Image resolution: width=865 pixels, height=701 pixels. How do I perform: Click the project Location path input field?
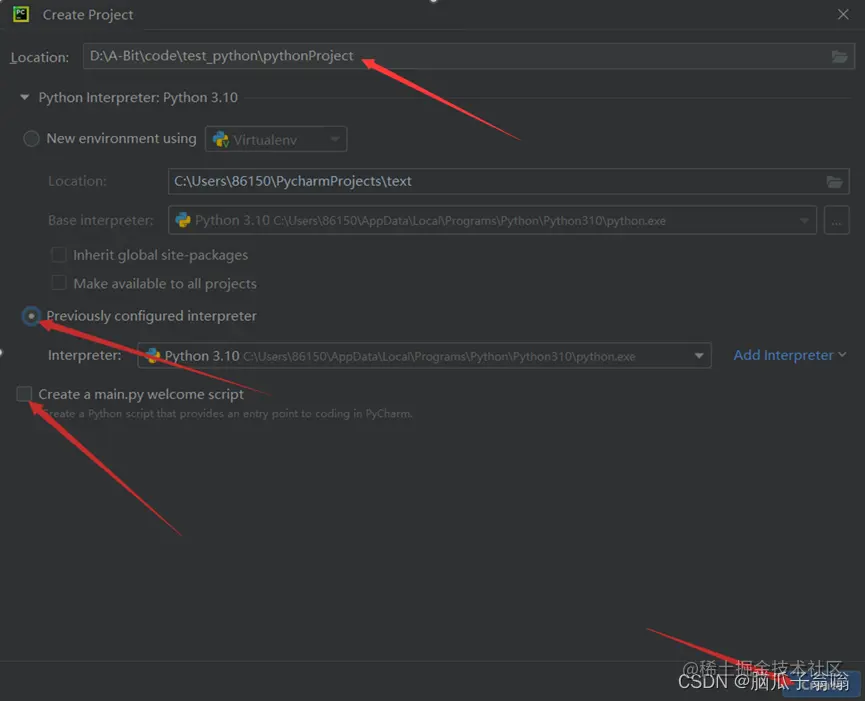(468, 56)
